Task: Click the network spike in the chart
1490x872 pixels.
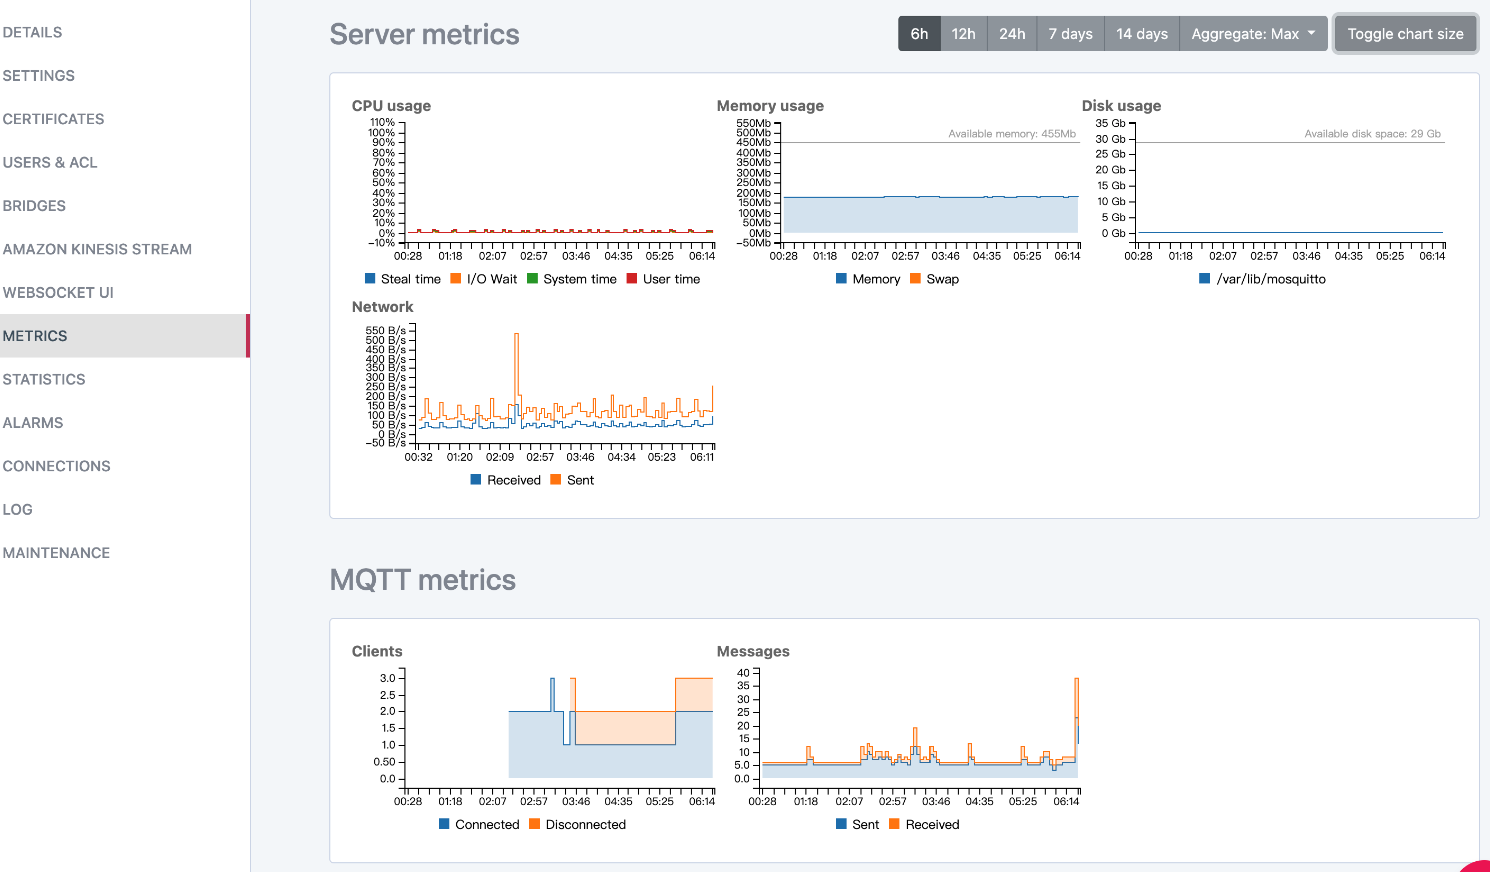Action: point(517,365)
